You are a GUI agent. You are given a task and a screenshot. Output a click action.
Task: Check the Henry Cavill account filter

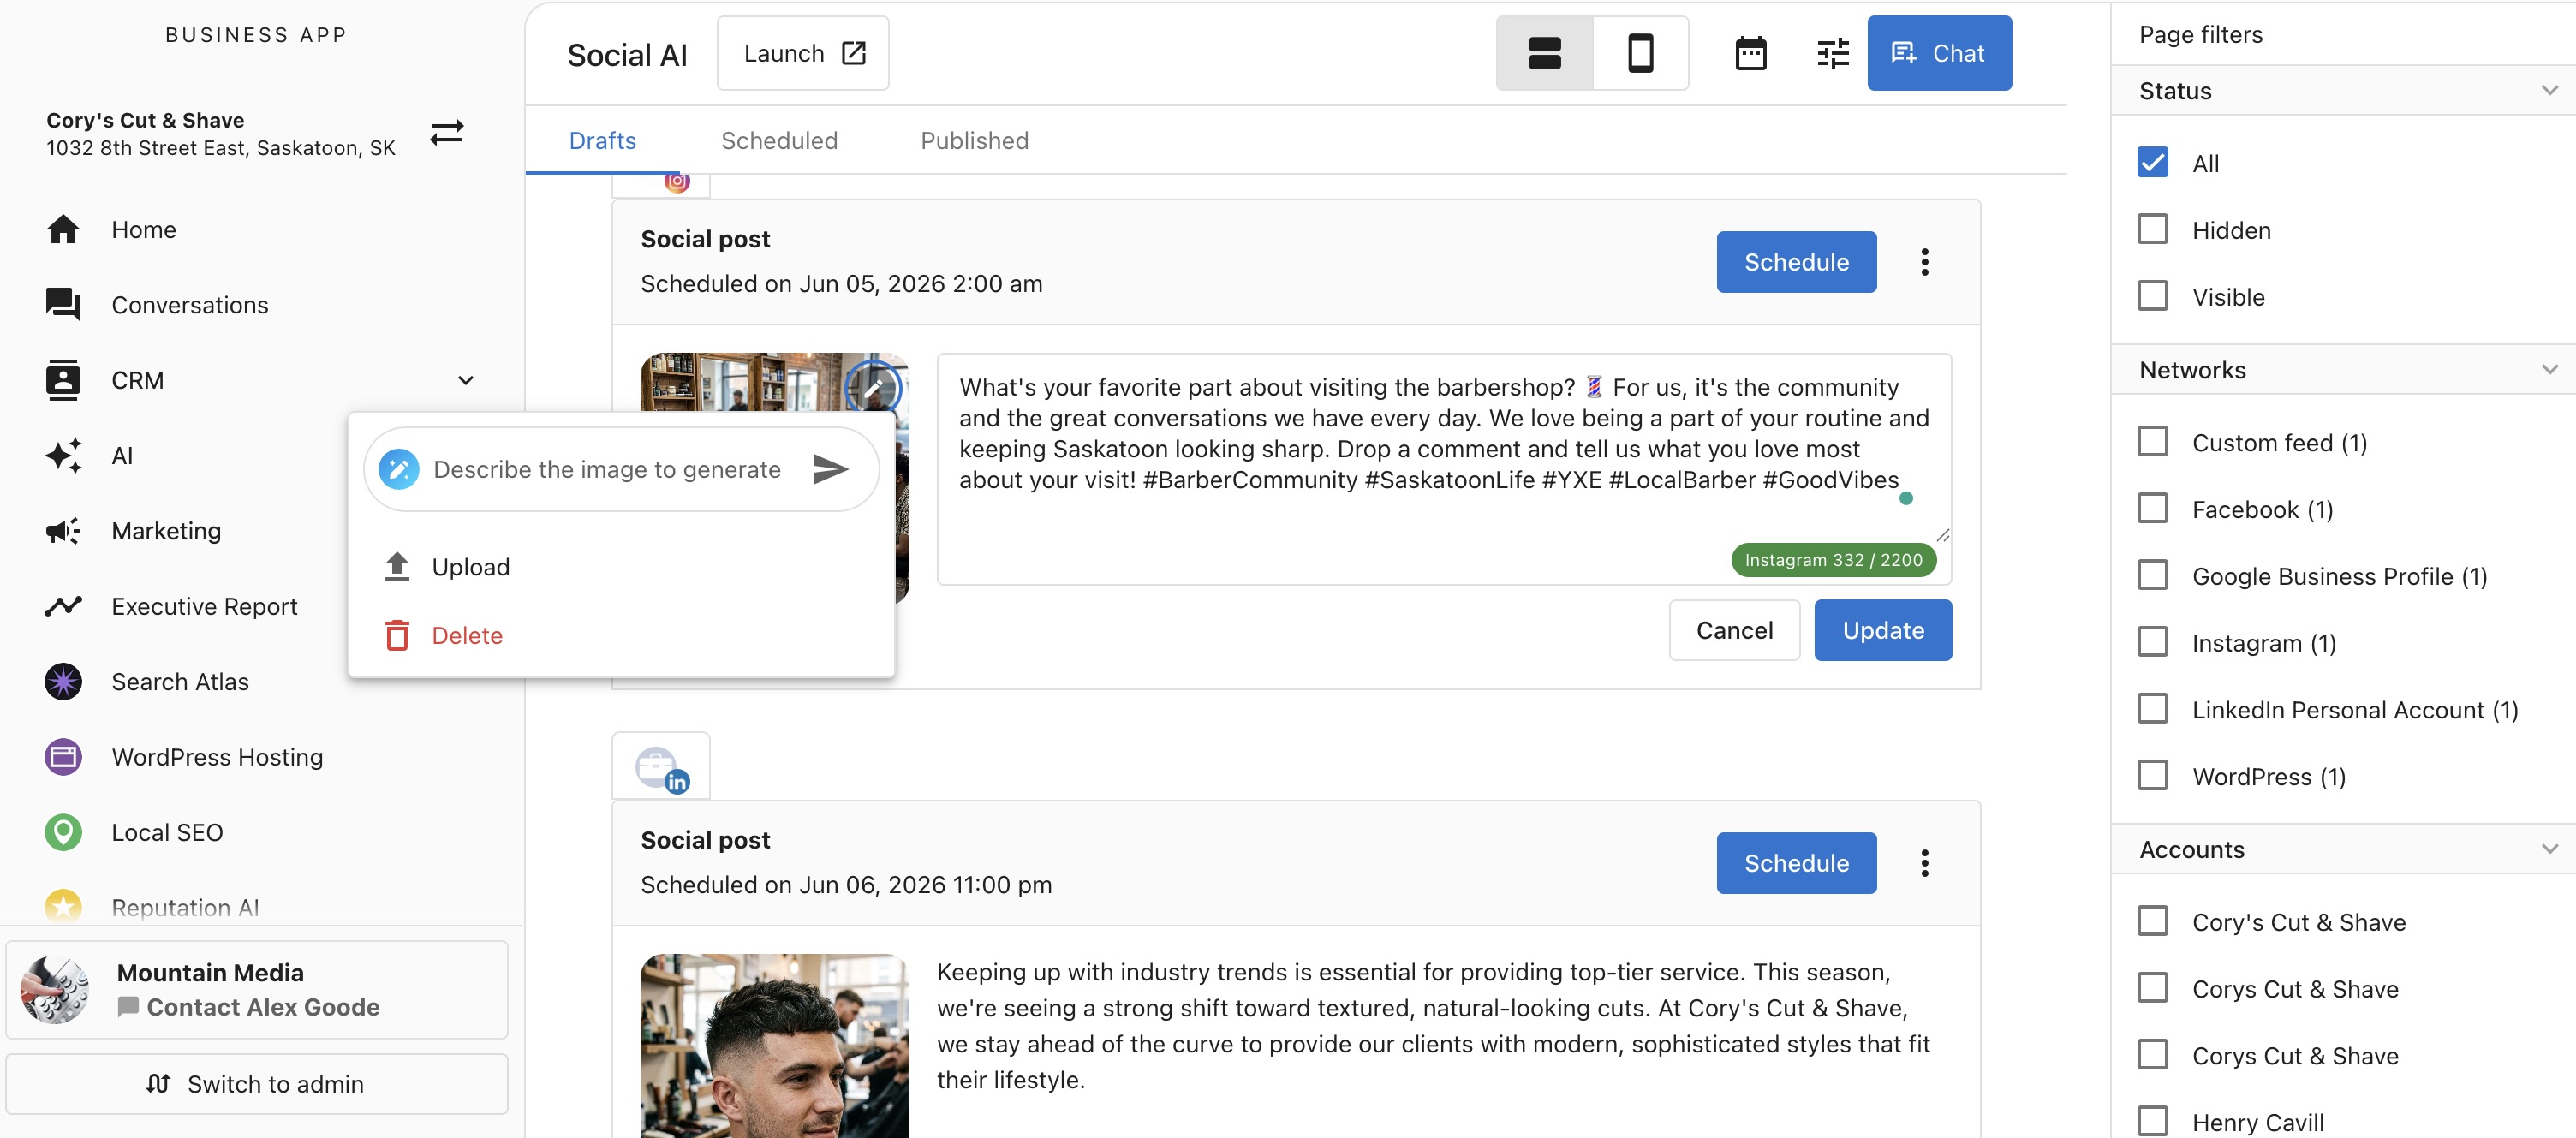tap(2152, 1122)
